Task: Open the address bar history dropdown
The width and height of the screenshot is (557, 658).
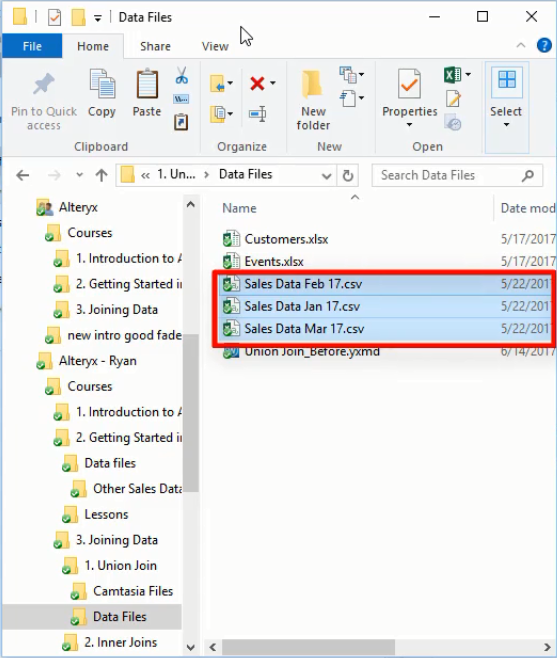Action: coord(327,176)
